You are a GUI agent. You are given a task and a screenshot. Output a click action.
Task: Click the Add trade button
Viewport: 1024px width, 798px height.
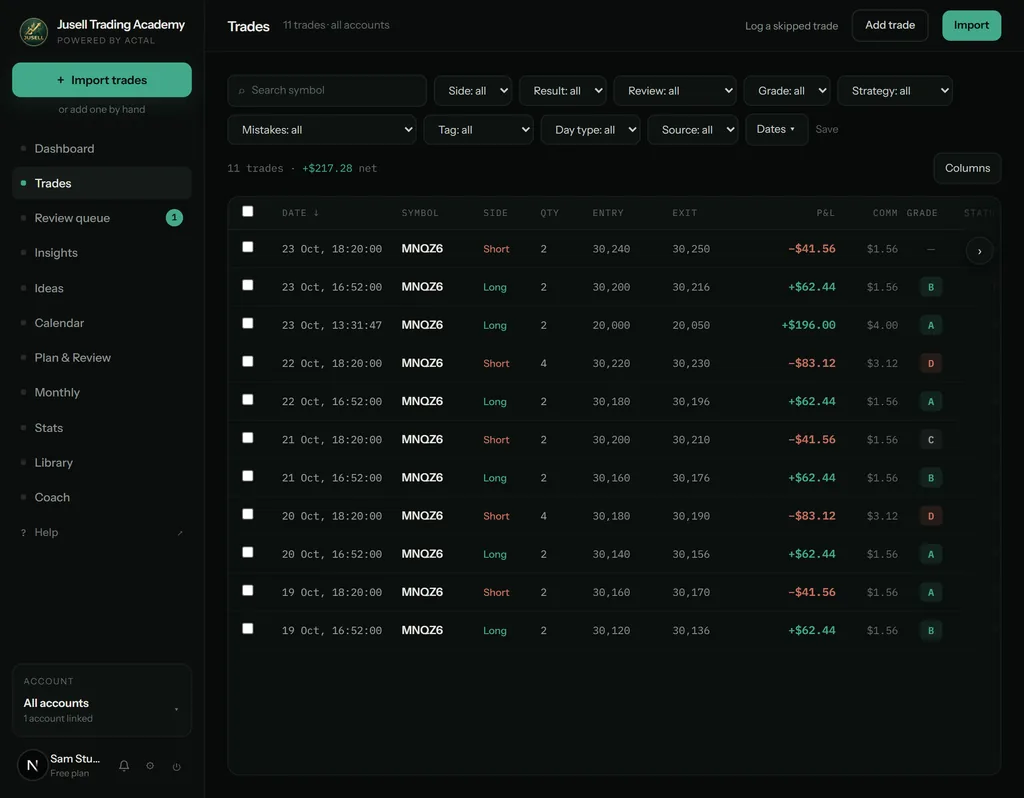click(x=889, y=25)
